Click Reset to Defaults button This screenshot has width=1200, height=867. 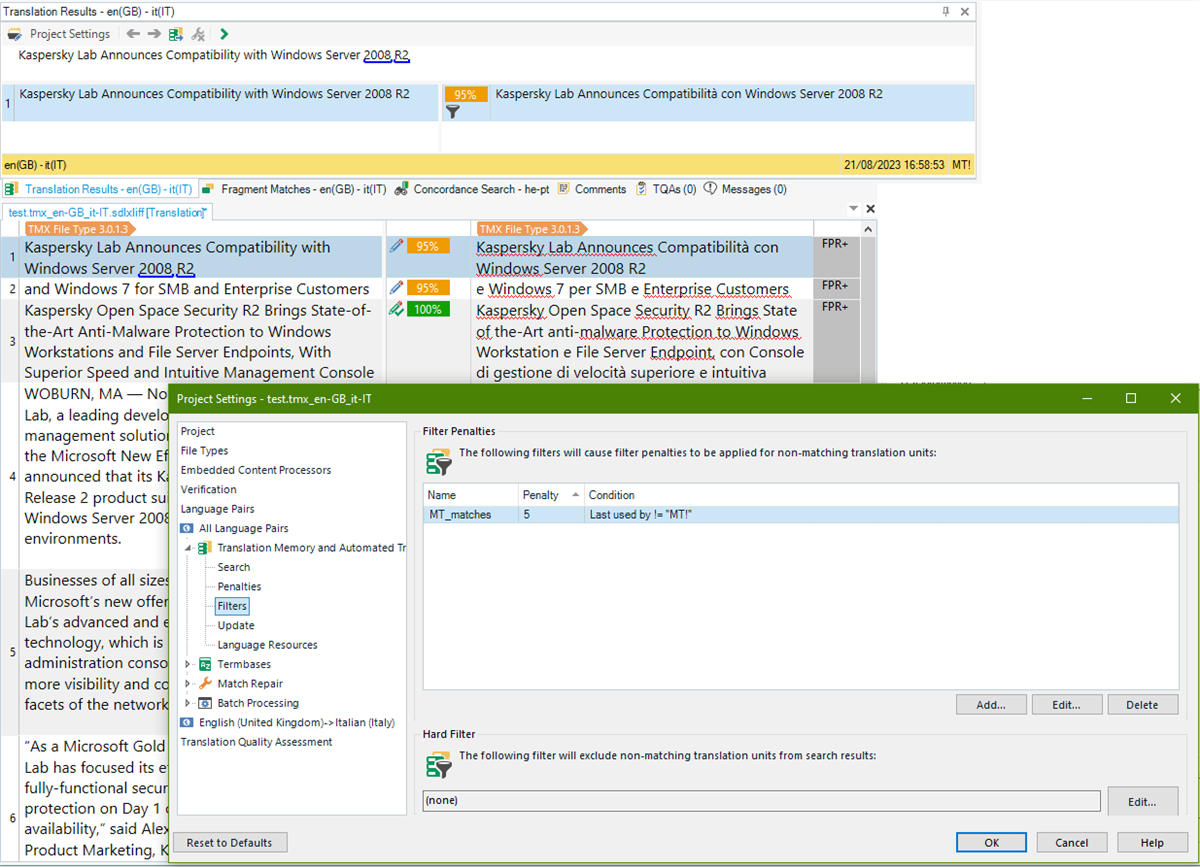point(230,842)
